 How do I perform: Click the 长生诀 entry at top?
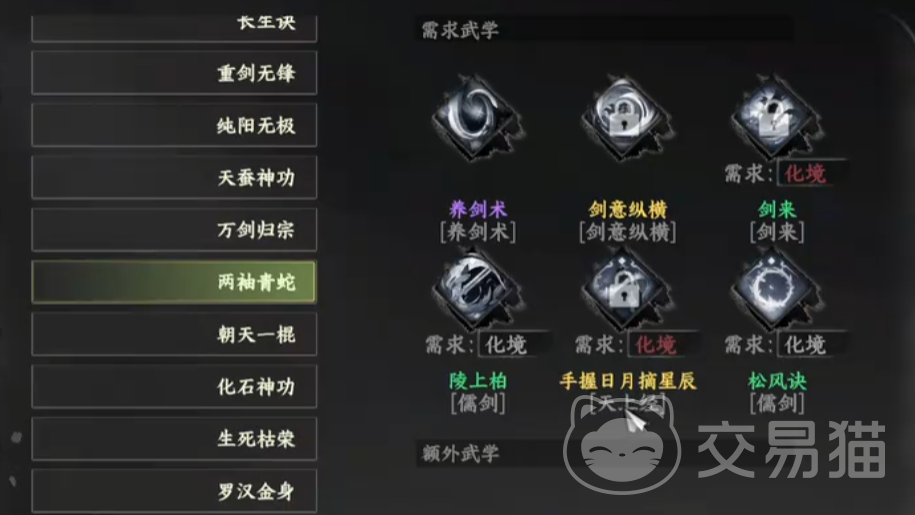(174, 28)
